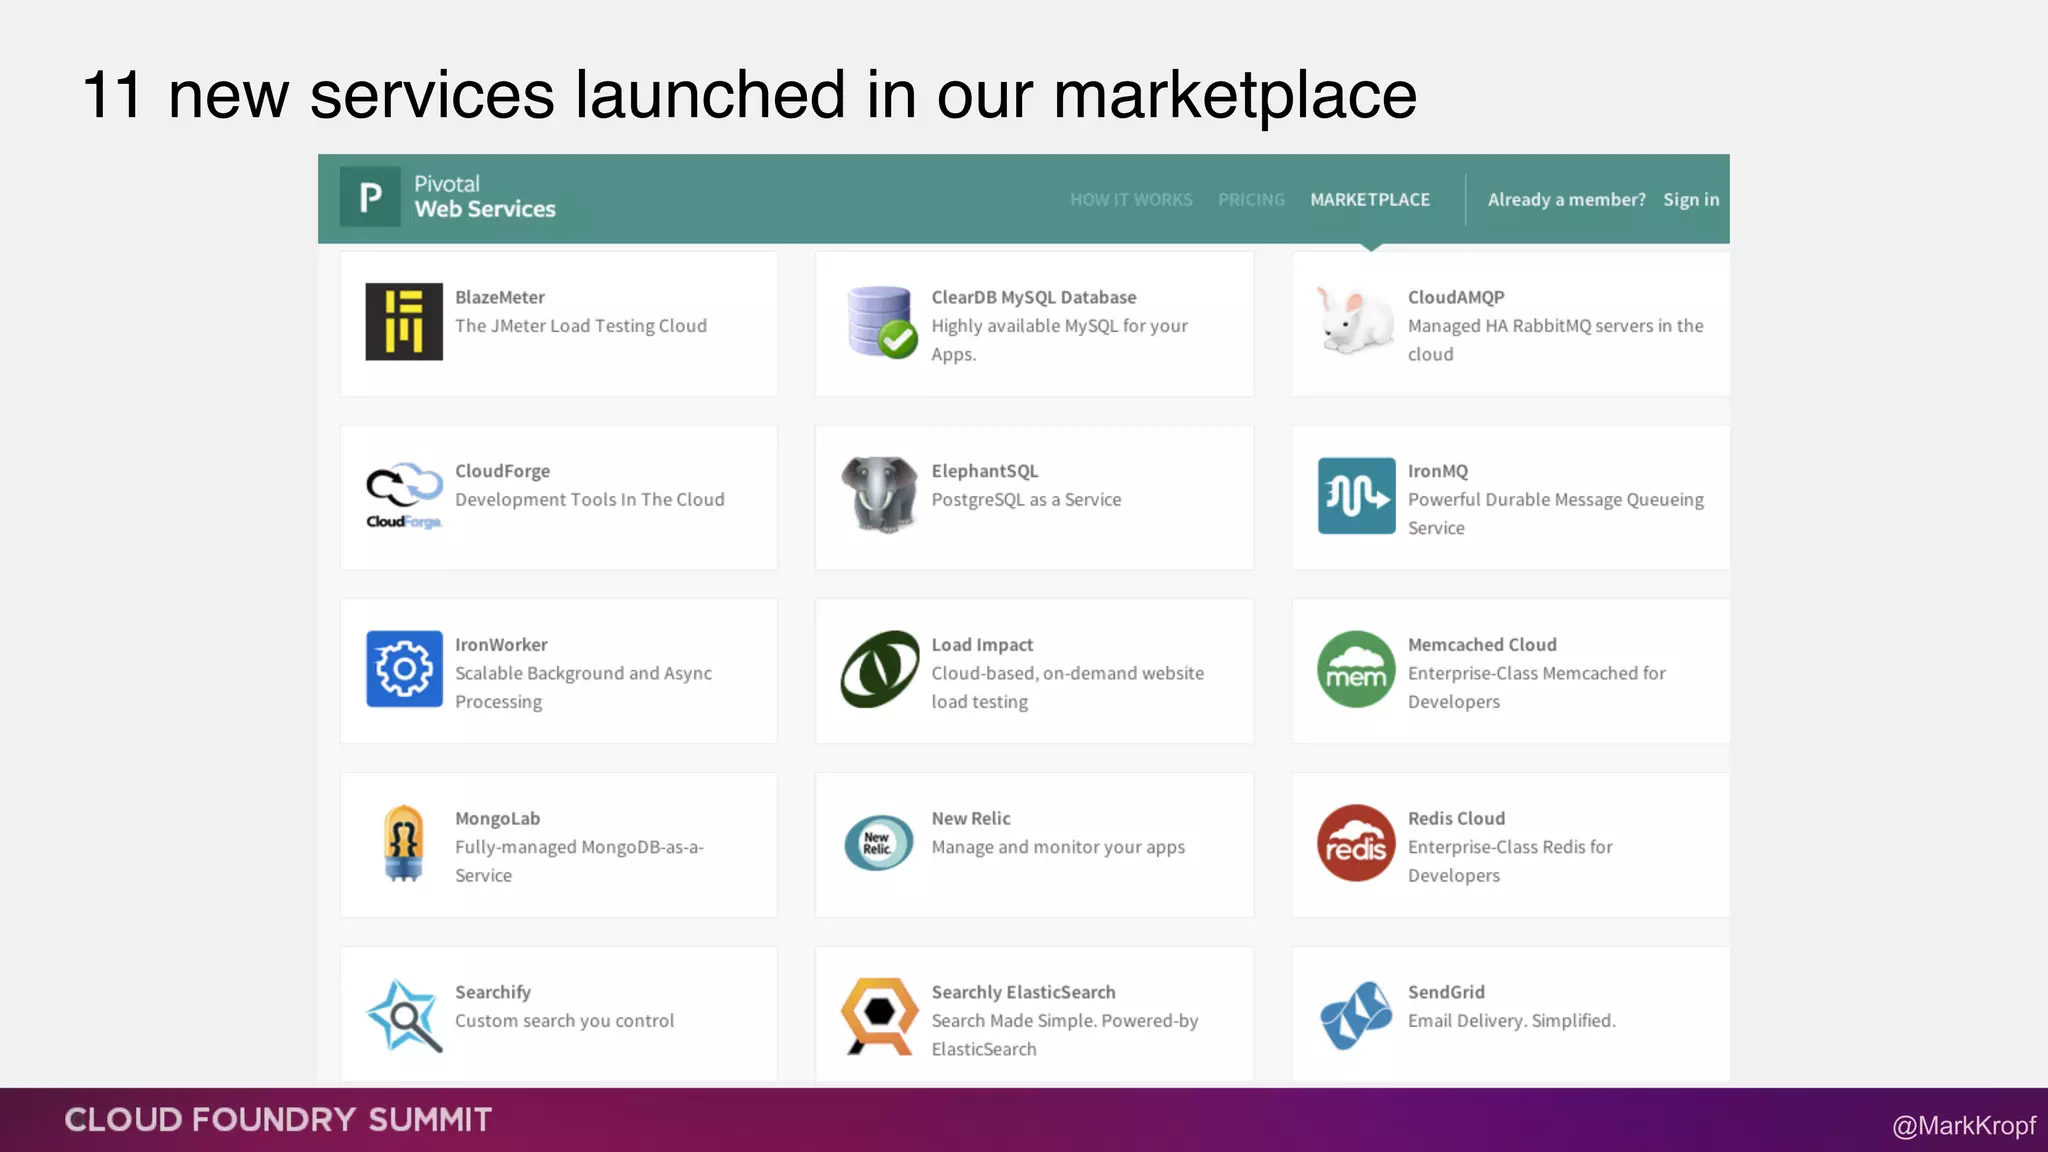Open the IronMQ title link
The image size is (2048, 1152).
point(1438,471)
